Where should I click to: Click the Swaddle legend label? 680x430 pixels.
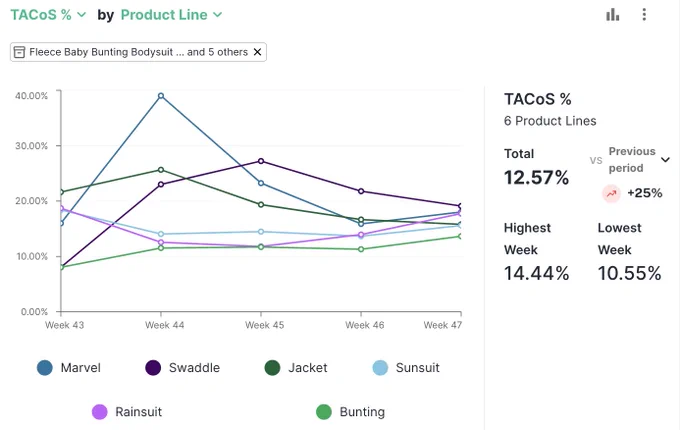(194, 368)
